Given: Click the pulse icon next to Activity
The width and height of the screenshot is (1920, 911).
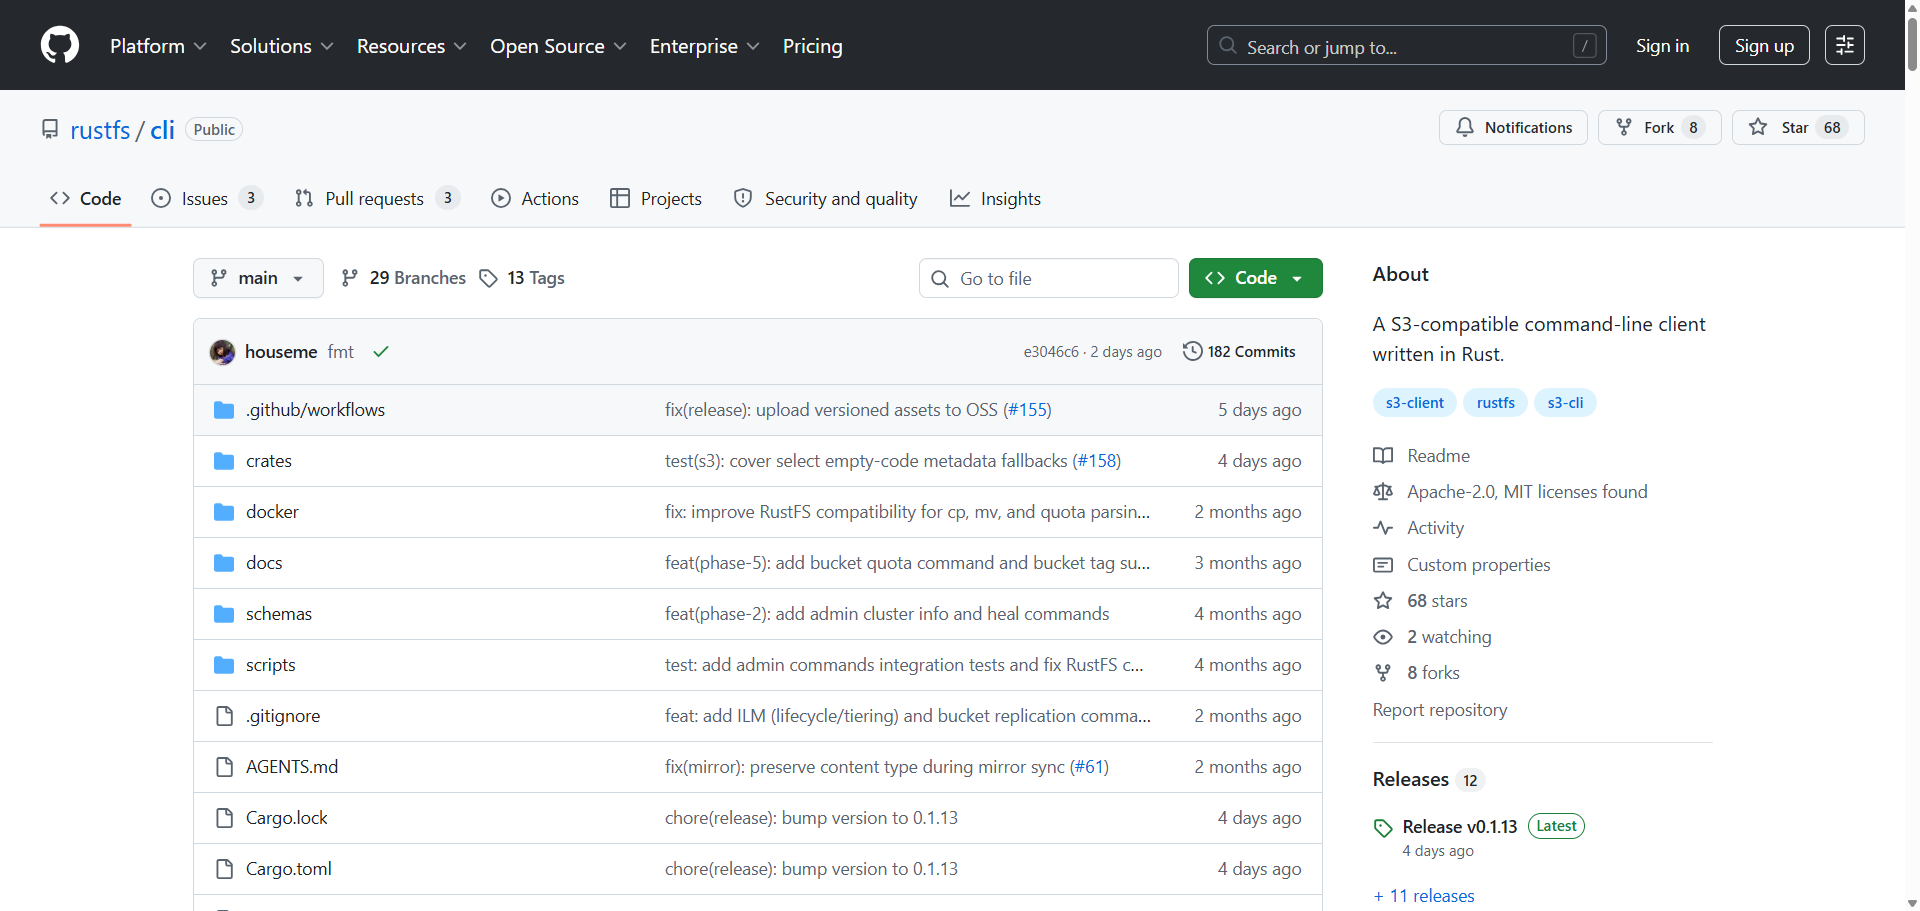Looking at the screenshot, I should [1383, 528].
